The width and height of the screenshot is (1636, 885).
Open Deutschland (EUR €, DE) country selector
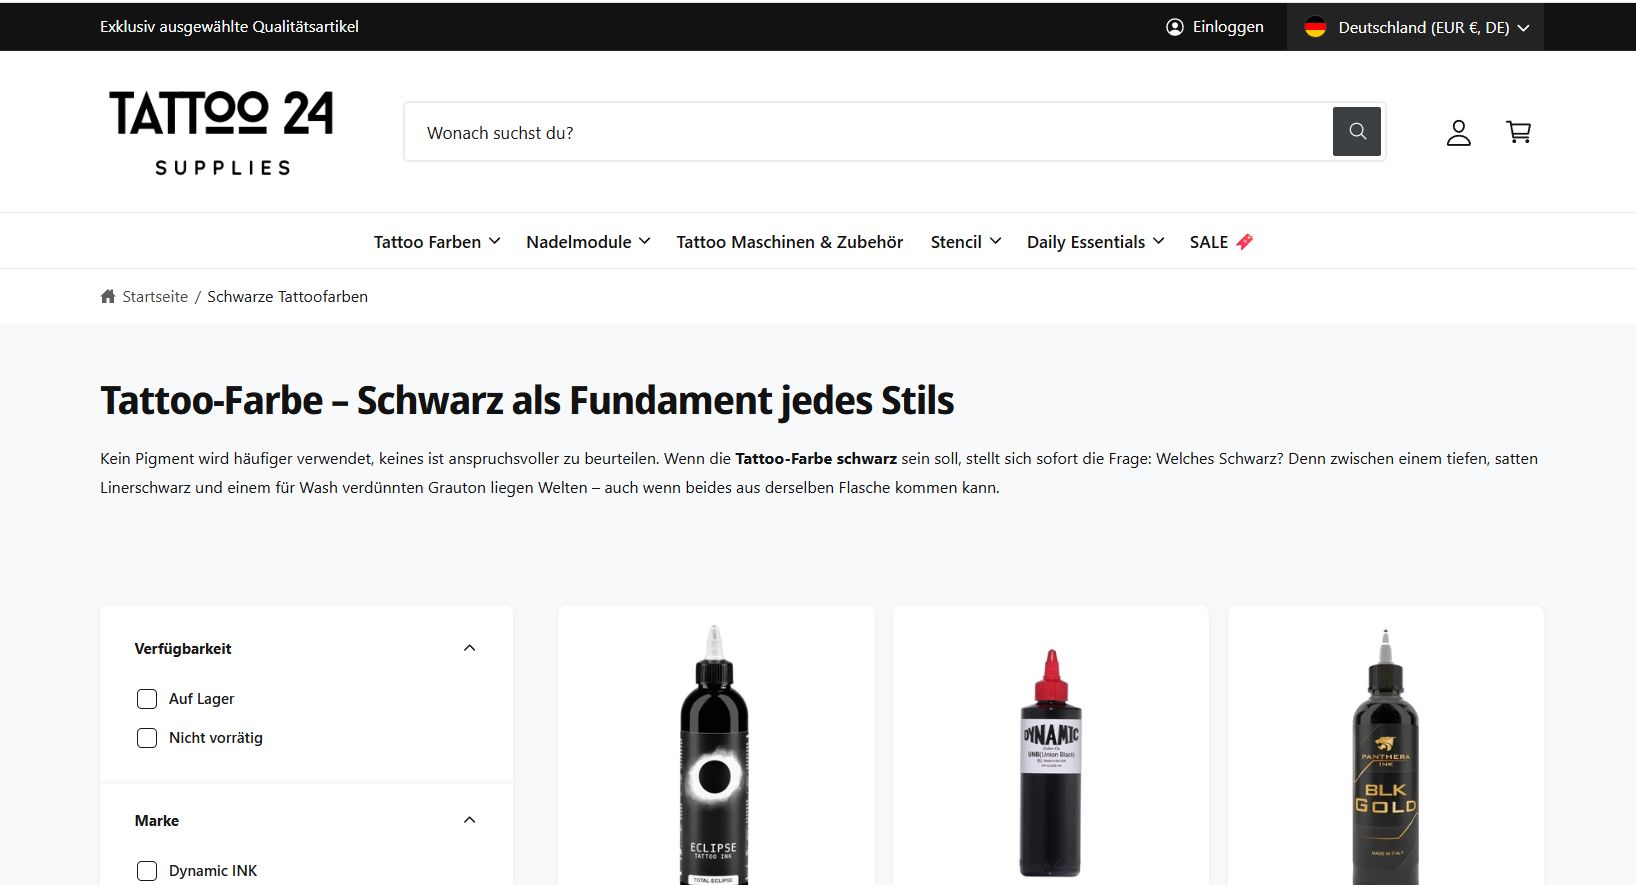point(1416,27)
